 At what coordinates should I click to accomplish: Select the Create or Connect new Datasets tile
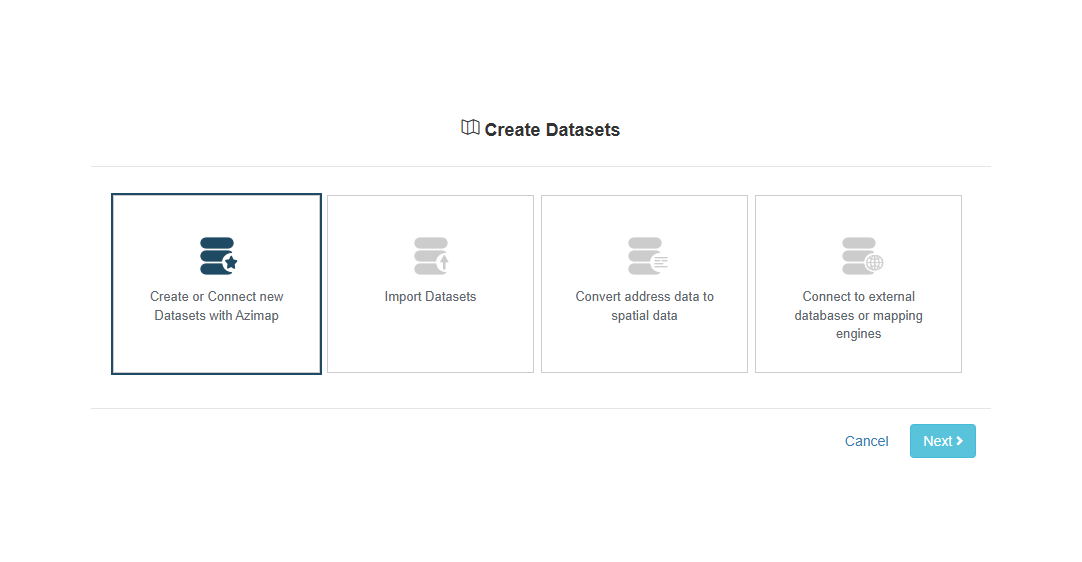pyautogui.click(x=217, y=284)
